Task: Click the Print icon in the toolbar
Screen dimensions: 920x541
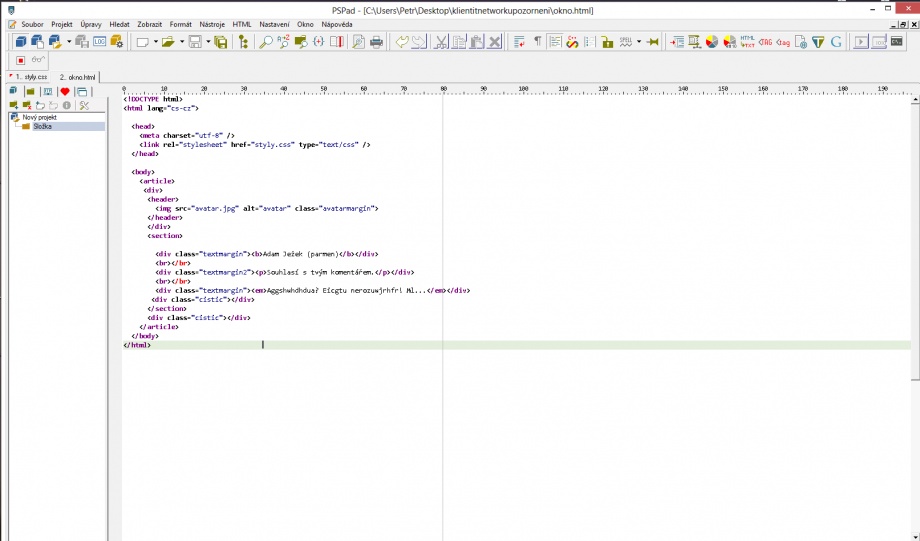Action: coord(377,42)
